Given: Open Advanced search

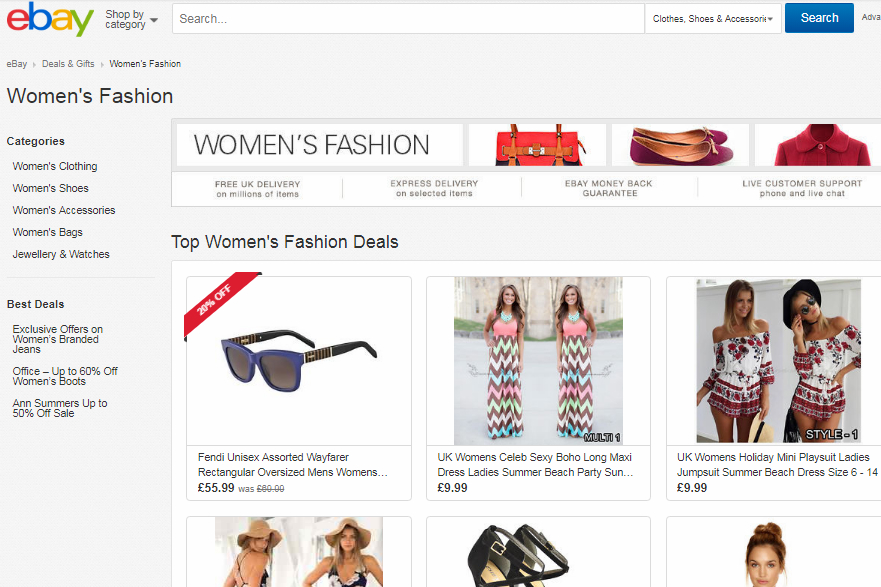Looking at the screenshot, I should pos(872,17).
